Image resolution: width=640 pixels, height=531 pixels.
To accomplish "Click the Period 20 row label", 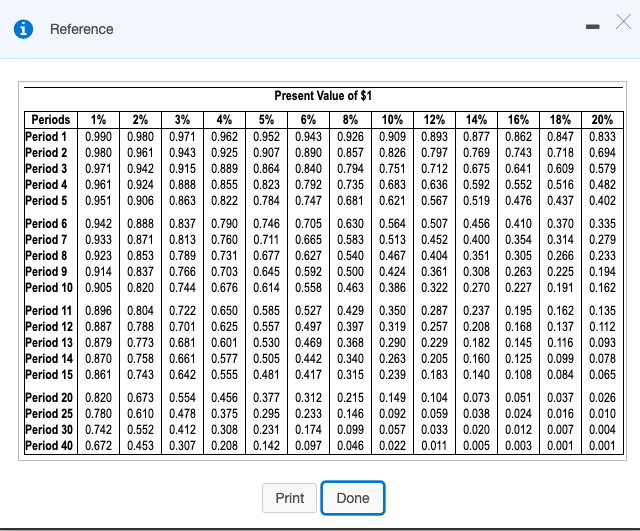I will (49, 397).
